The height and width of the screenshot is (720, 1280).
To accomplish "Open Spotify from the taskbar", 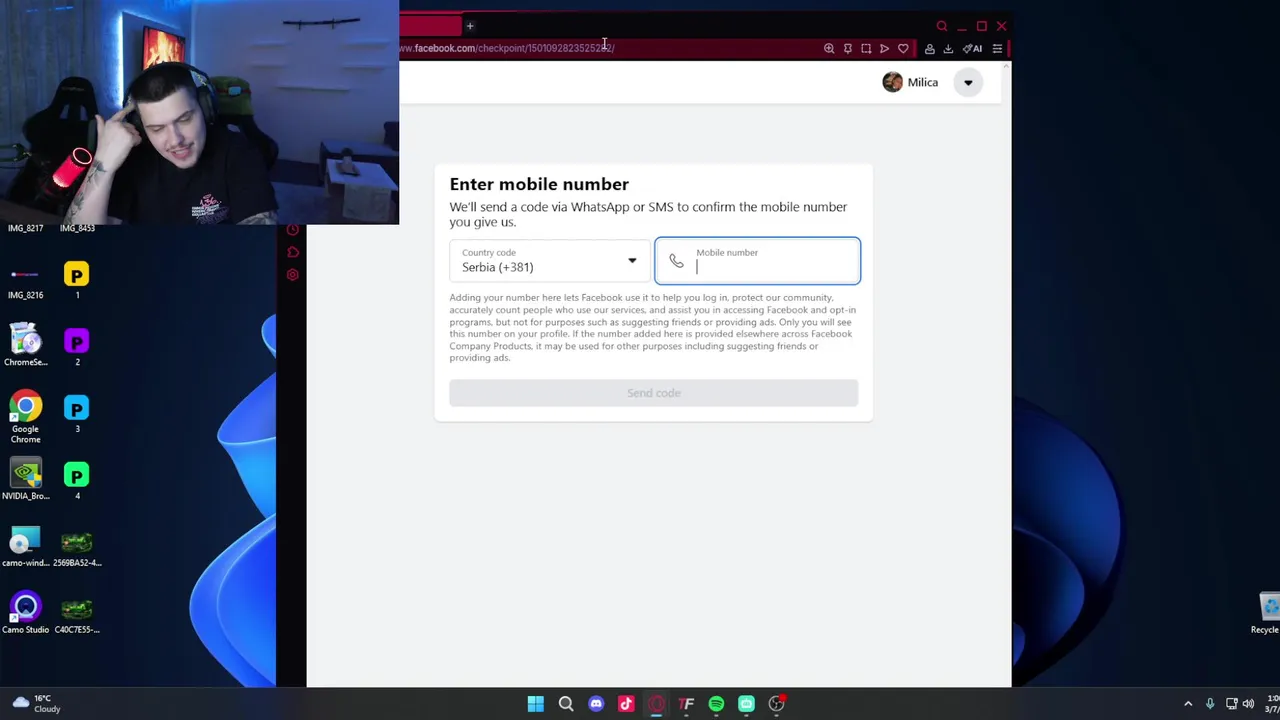I will pos(716,704).
